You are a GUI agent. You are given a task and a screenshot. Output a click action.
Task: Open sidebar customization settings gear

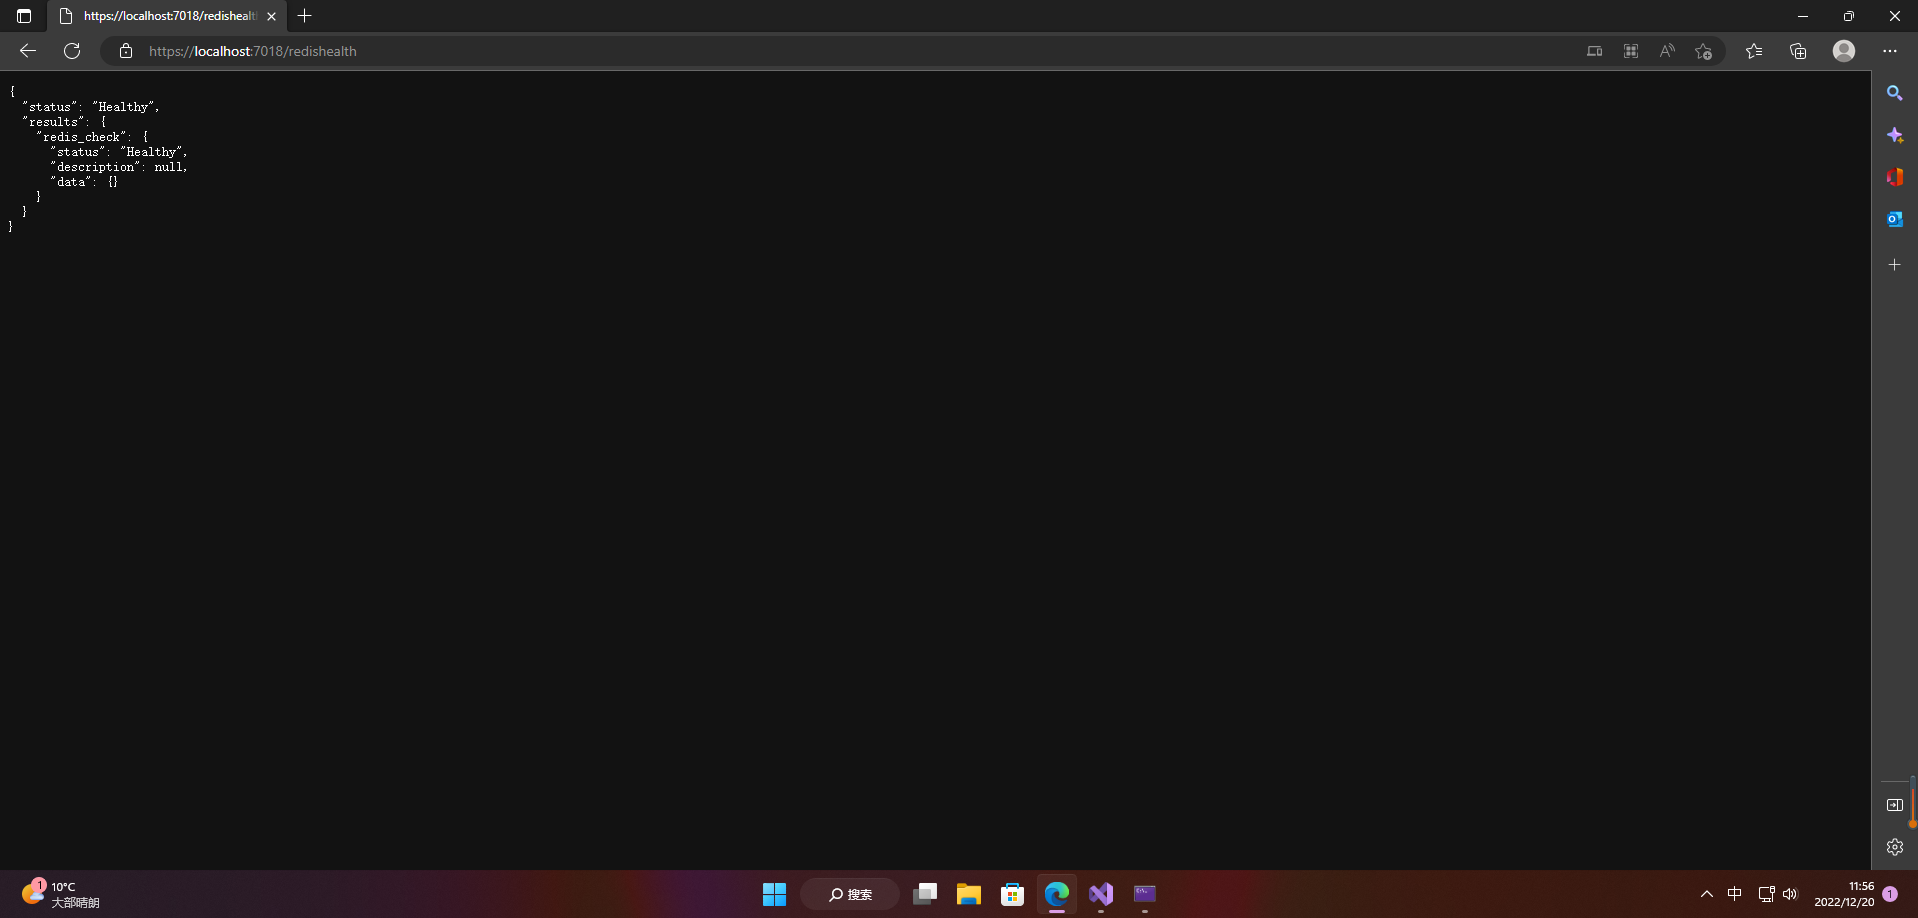1895,847
